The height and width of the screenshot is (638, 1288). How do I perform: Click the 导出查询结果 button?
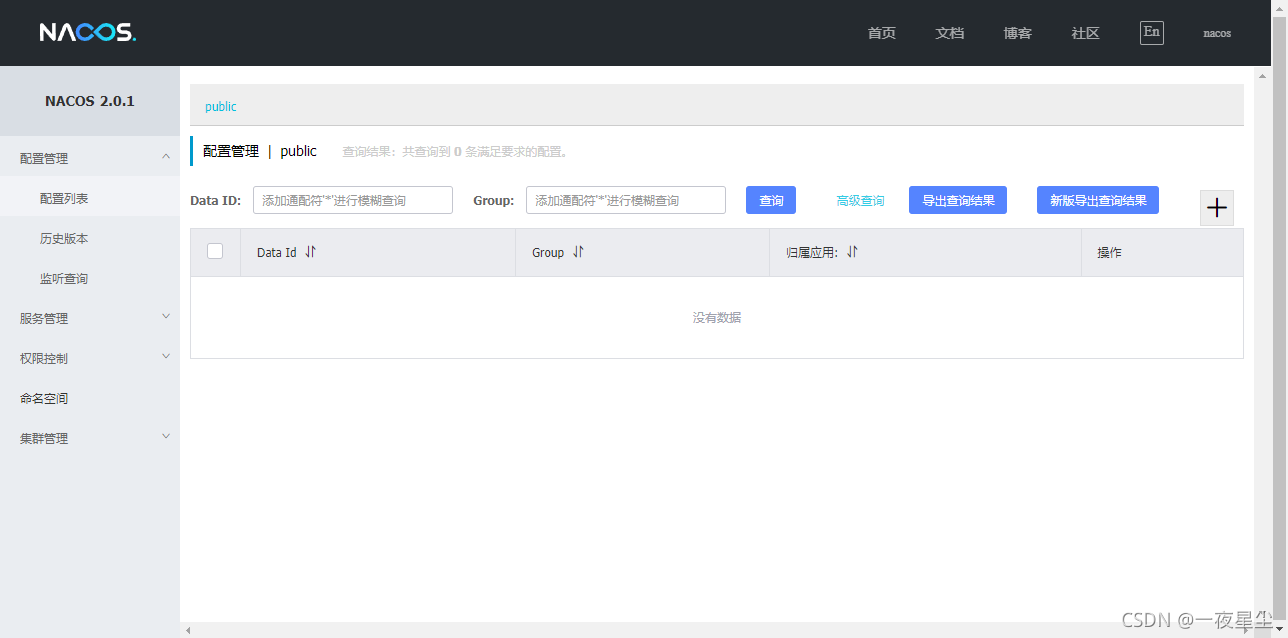[958, 200]
